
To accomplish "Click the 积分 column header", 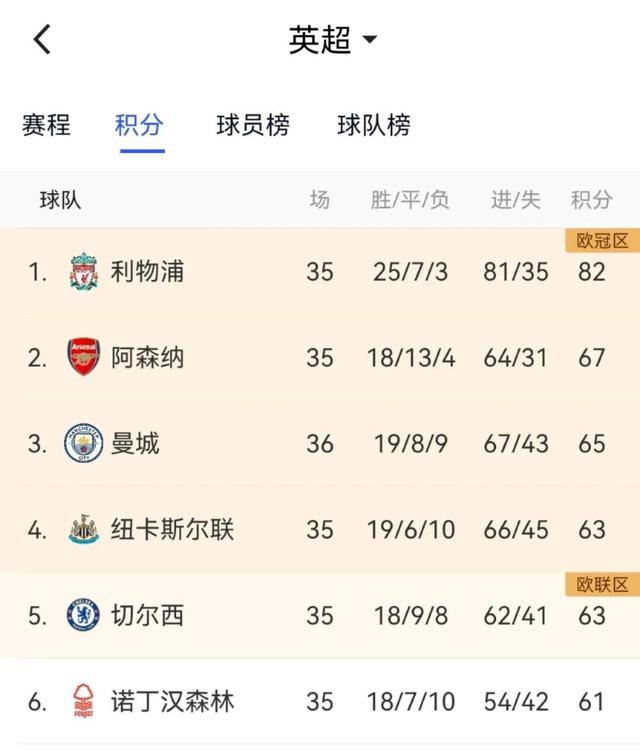I will 591,200.
